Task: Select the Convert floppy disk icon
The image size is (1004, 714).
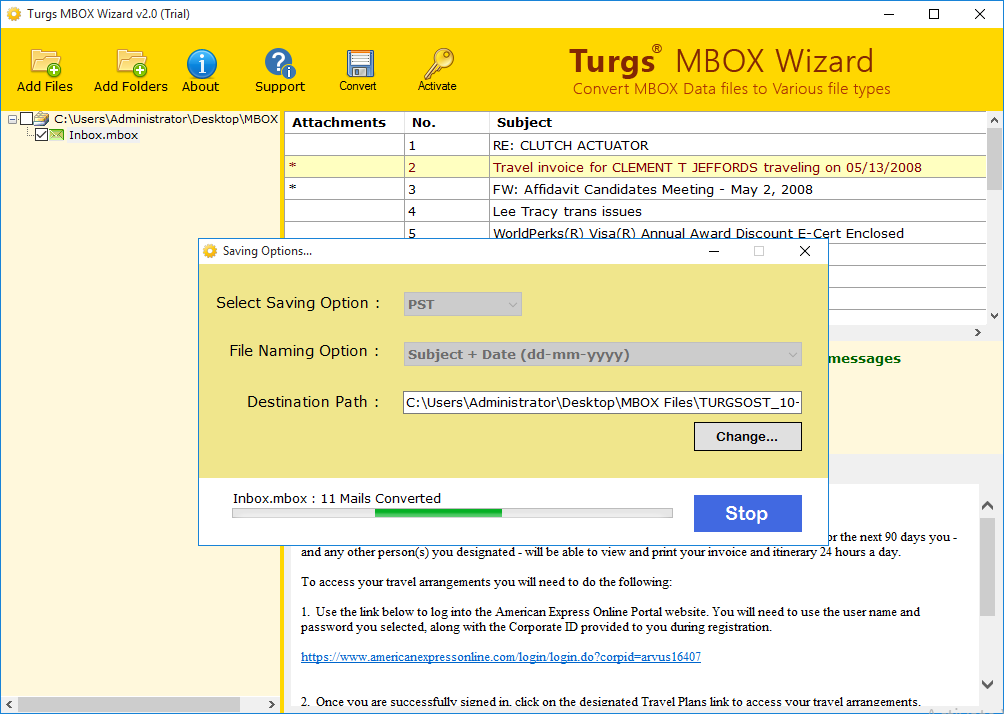Action: 359,64
